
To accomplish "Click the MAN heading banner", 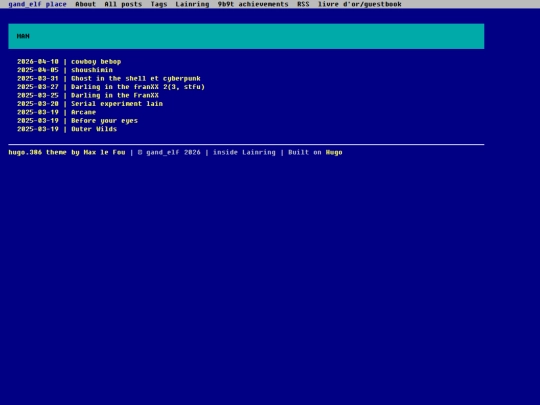I will click(x=246, y=36).
